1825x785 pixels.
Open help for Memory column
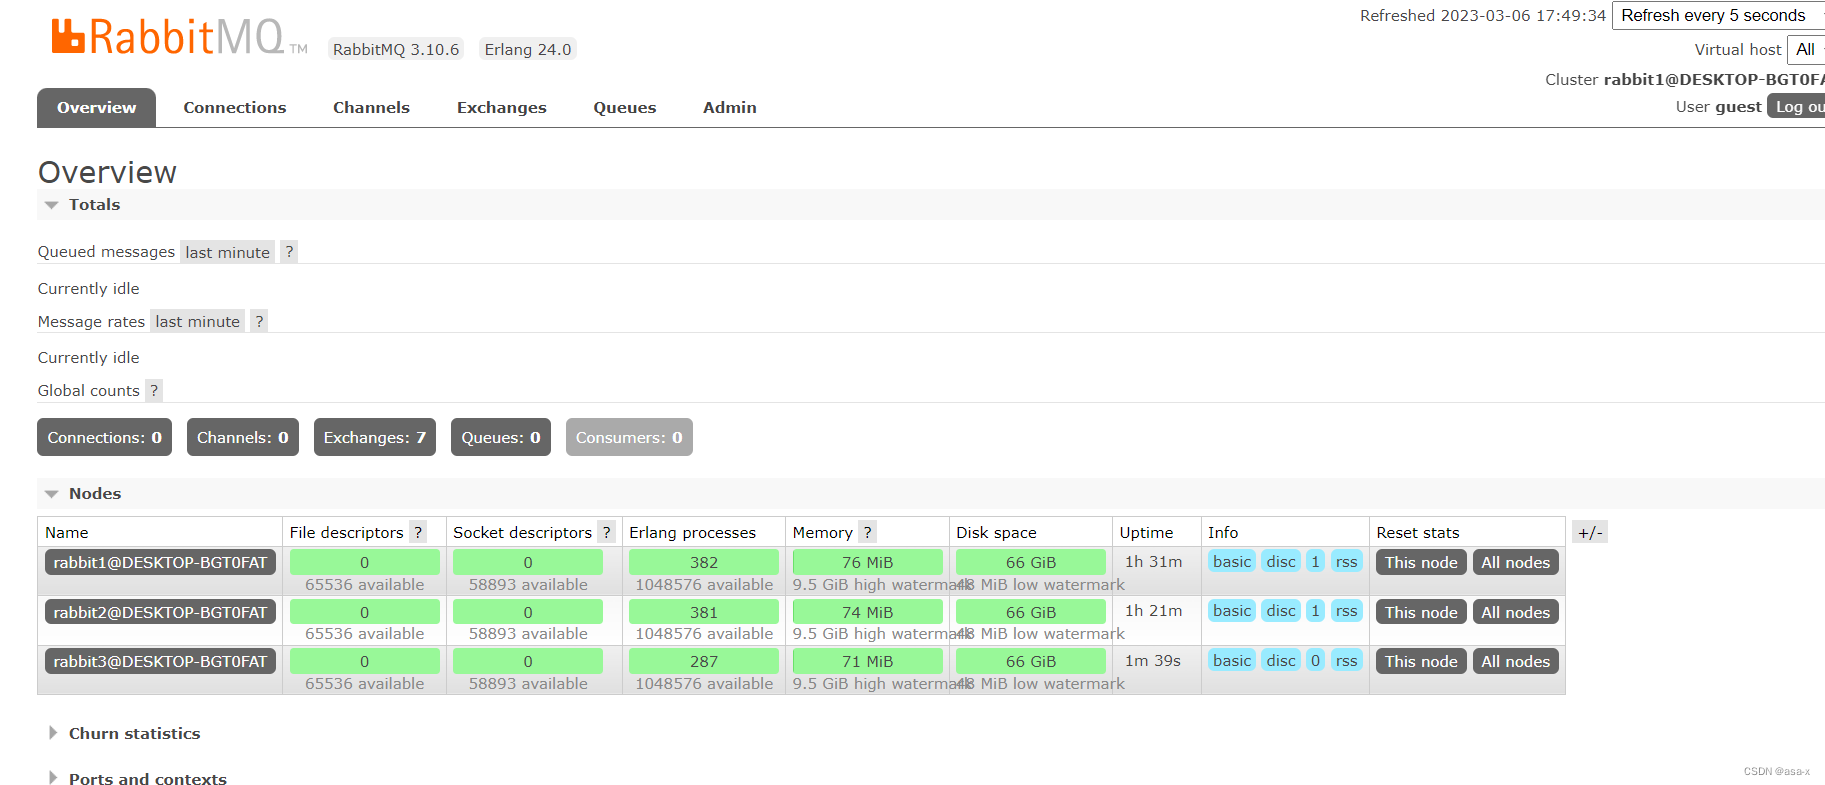(867, 532)
